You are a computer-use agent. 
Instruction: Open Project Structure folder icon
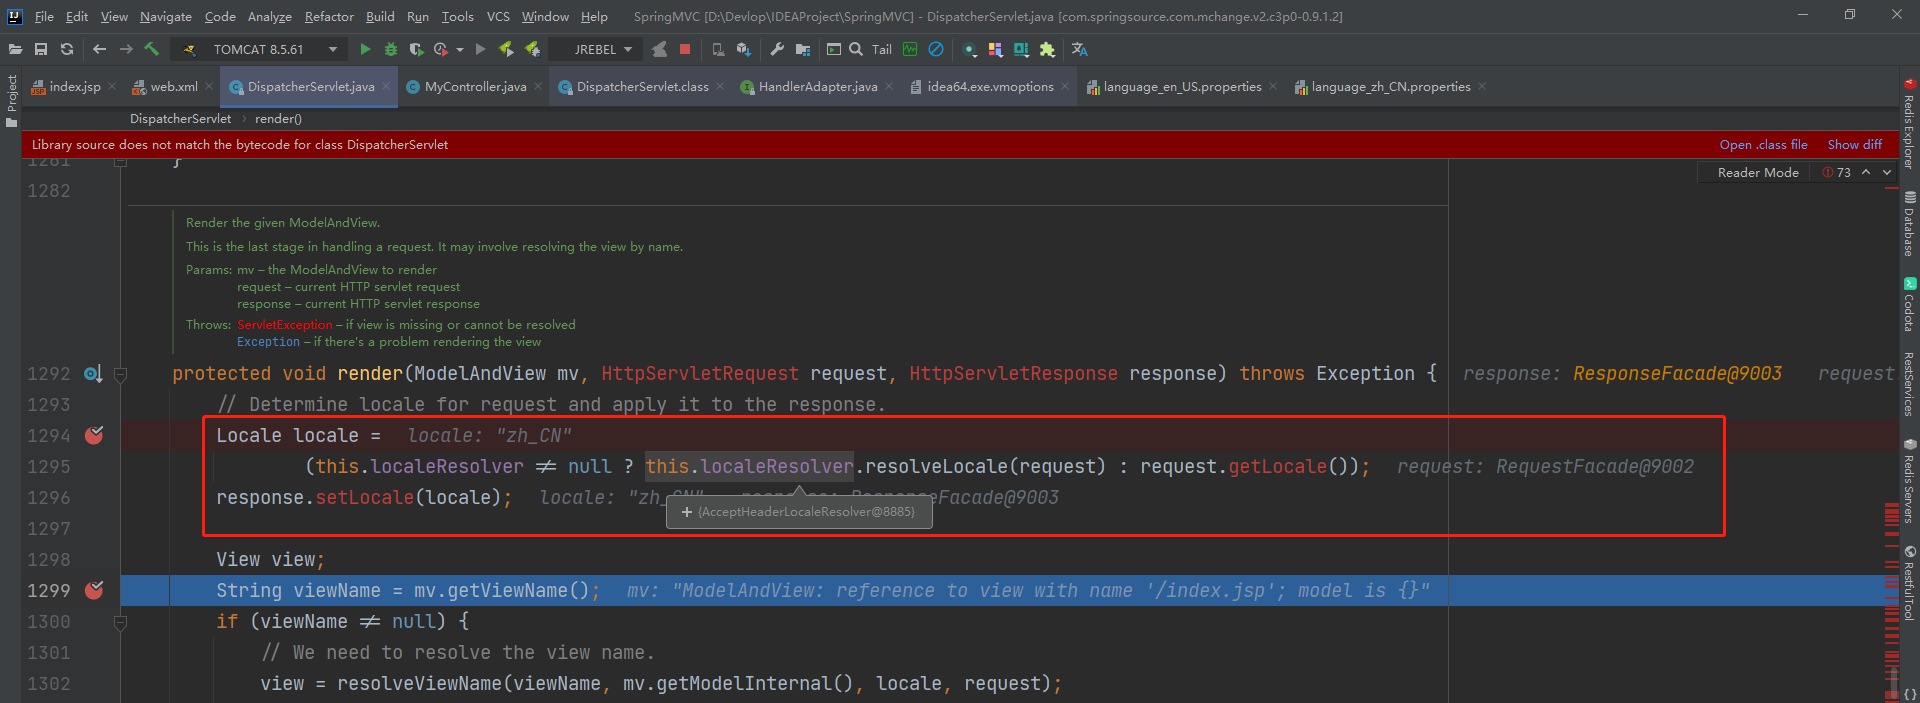803,49
